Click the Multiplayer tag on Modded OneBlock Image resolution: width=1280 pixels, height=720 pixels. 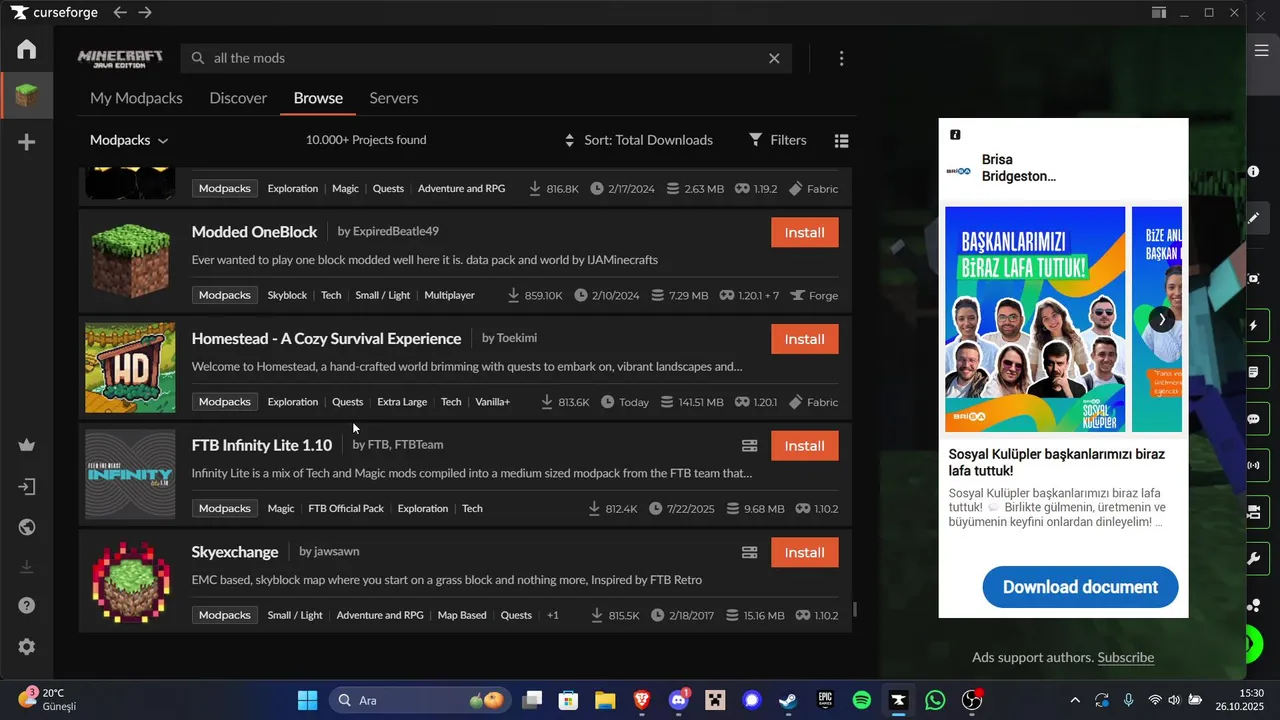click(x=449, y=295)
